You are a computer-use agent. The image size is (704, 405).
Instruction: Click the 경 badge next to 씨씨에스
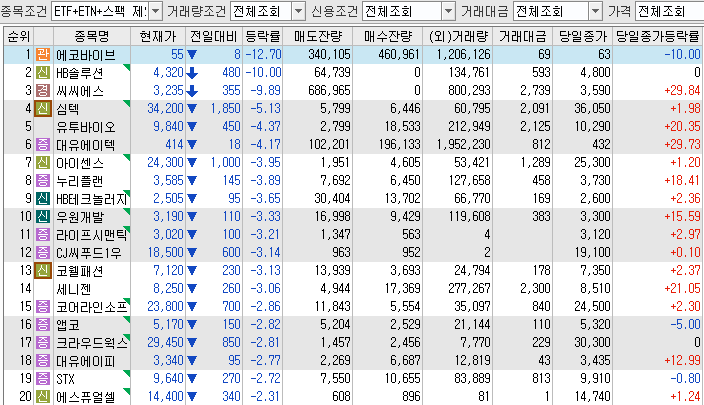43,91
